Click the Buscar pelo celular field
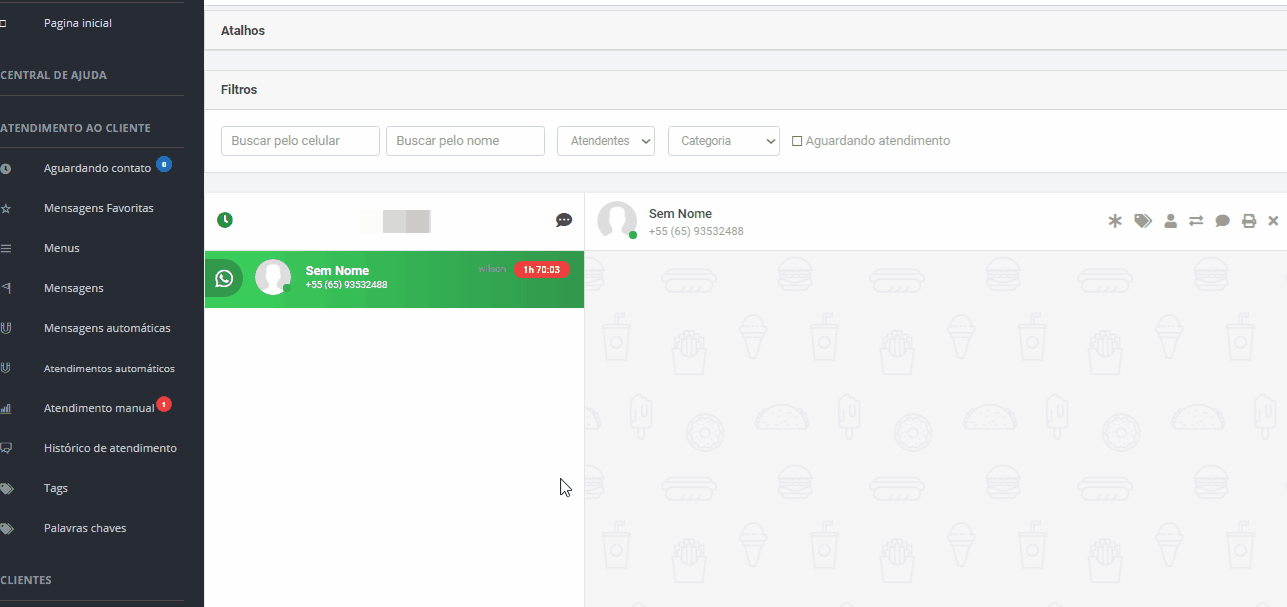 click(x=300, y=141)
